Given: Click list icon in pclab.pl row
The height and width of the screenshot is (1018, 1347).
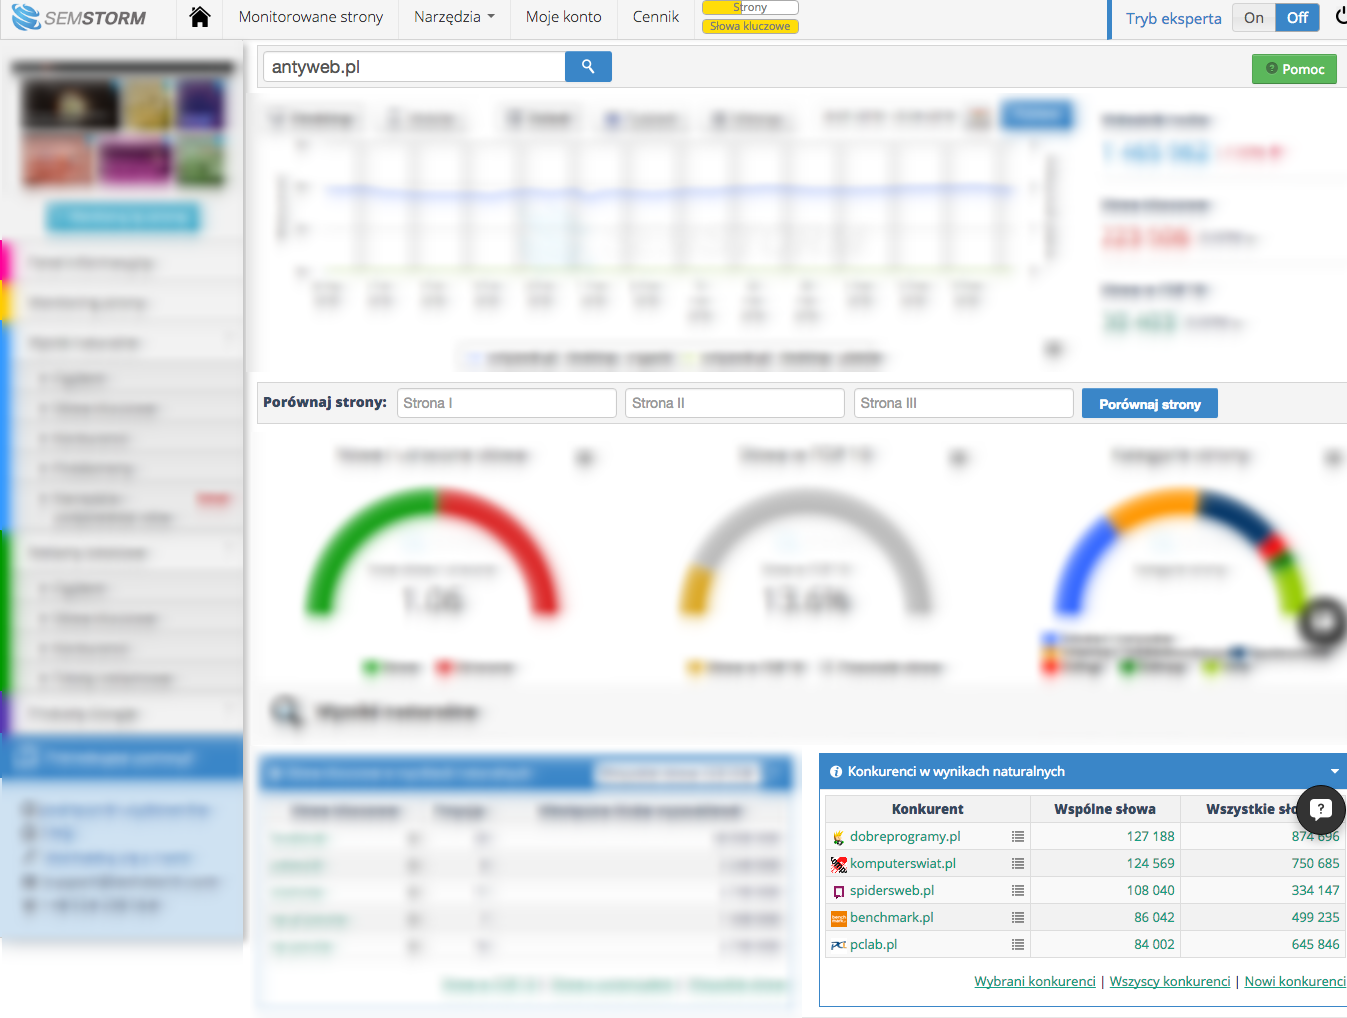Looking at the screenshot, I should pyautogui.click(x=1018, y=944).
